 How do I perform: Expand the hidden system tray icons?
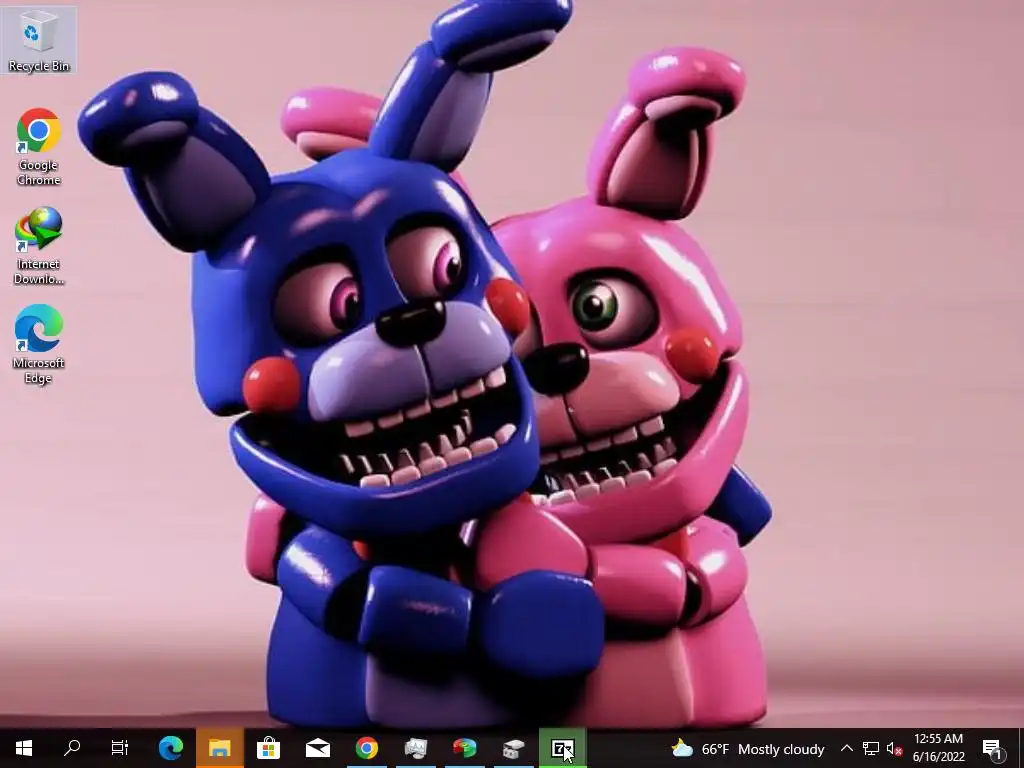coord(846,748)
